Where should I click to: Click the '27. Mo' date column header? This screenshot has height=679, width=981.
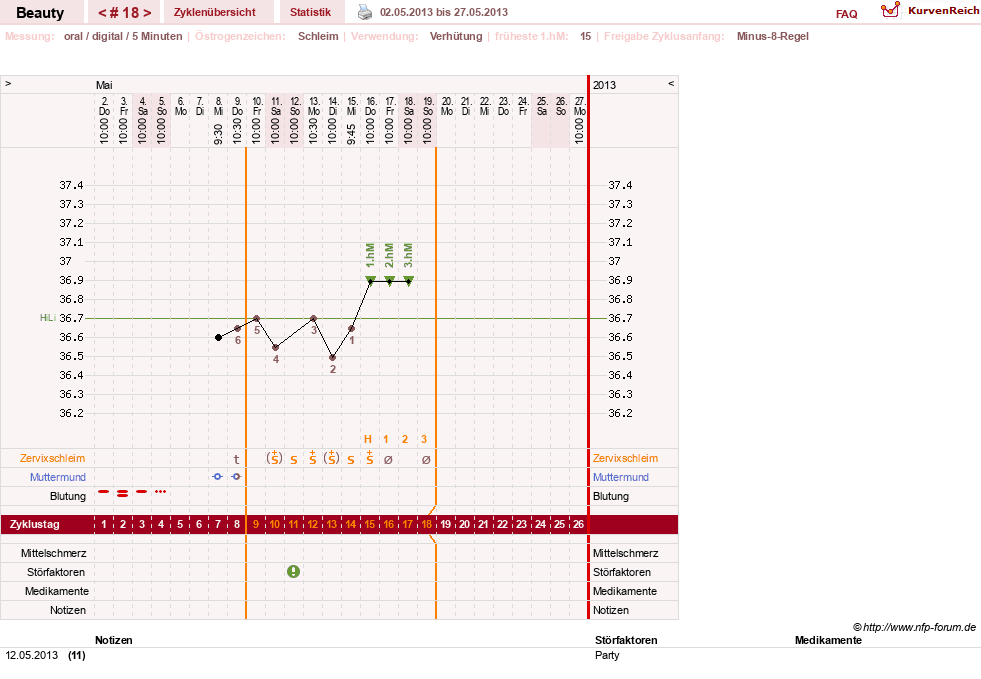click(x=579, y=106)
